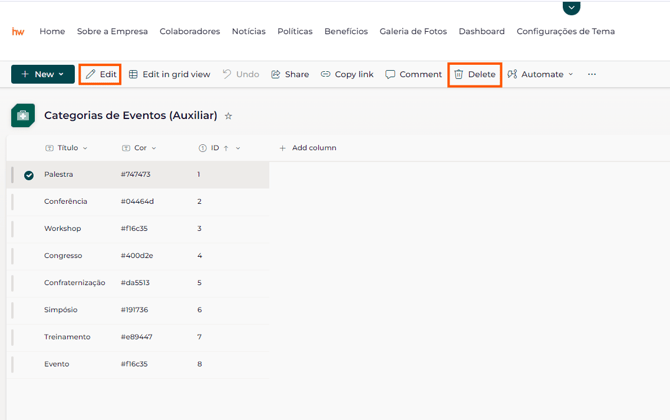
Task: Open Galeria de Fotos navigation item
Action: pos(413,32)
